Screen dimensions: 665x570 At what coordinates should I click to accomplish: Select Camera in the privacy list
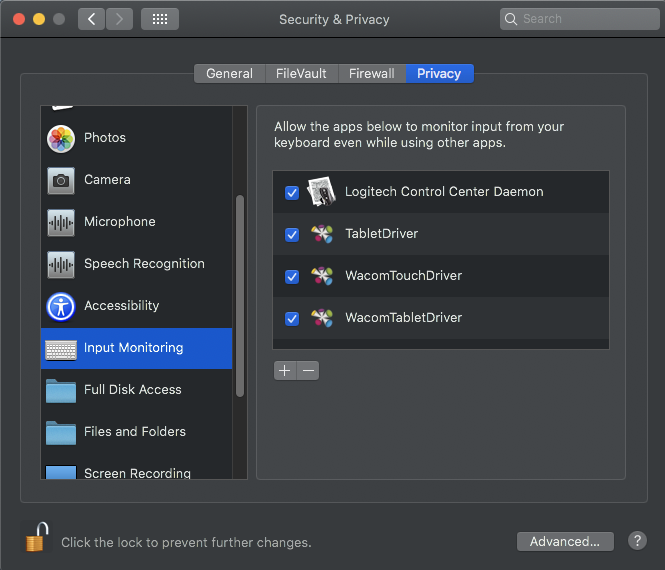(x=137, y=180)
